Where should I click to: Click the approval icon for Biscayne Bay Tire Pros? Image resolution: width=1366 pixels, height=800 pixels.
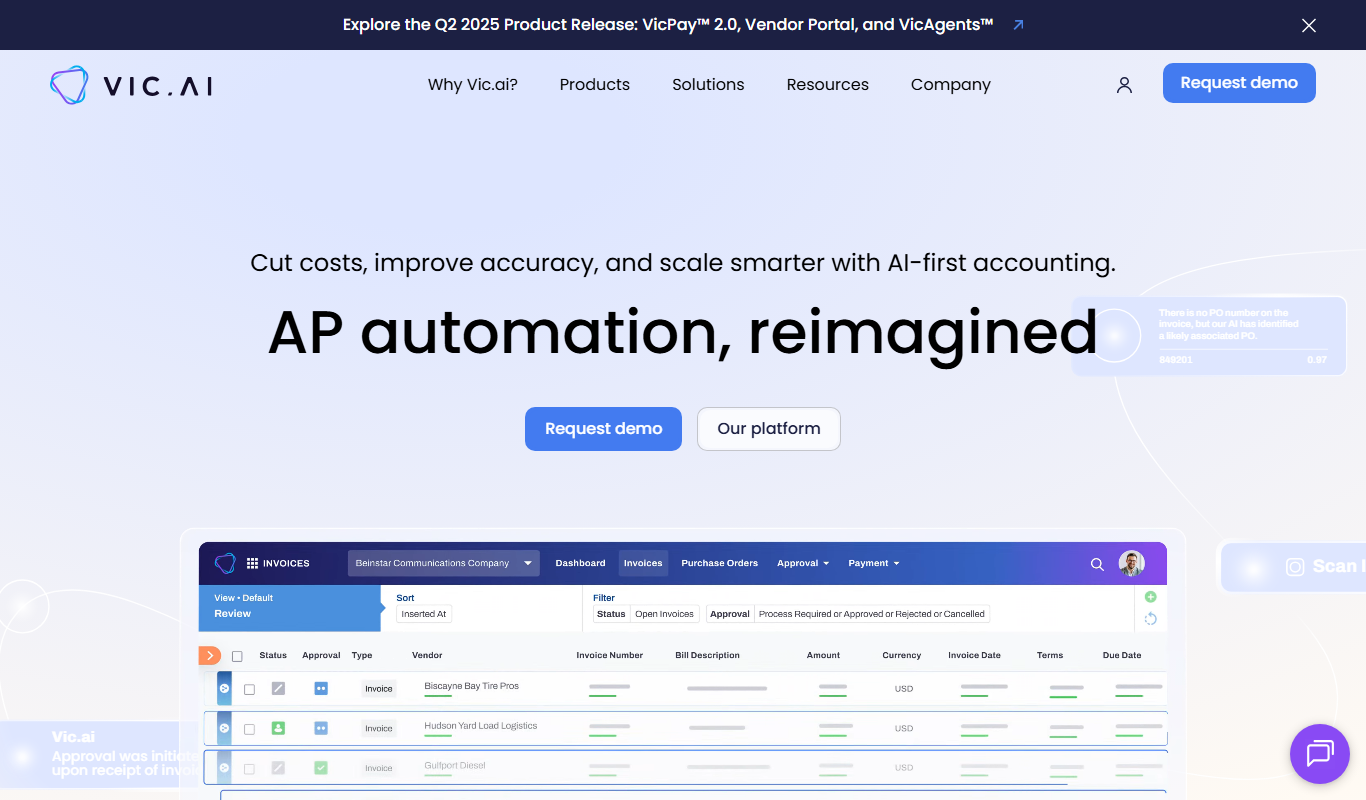[x=321, y=688]
